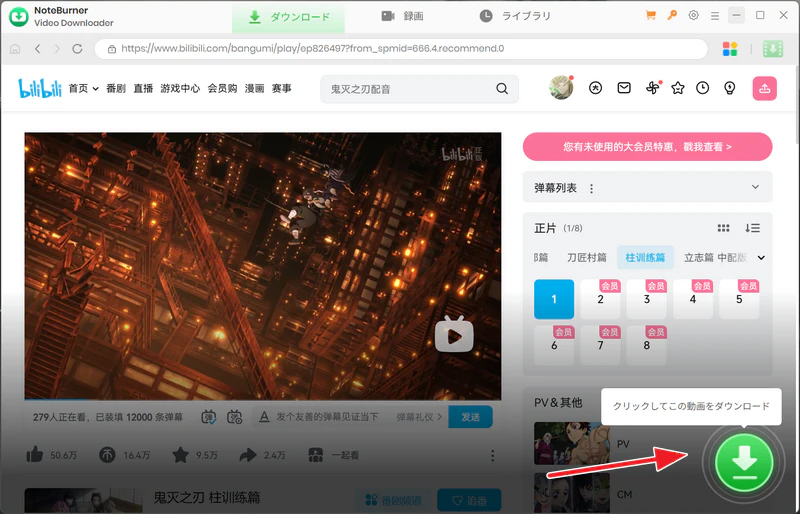This screenshot has height=514, width=800.
Task: Open the big member icon in header
Action: coord(595,88)
